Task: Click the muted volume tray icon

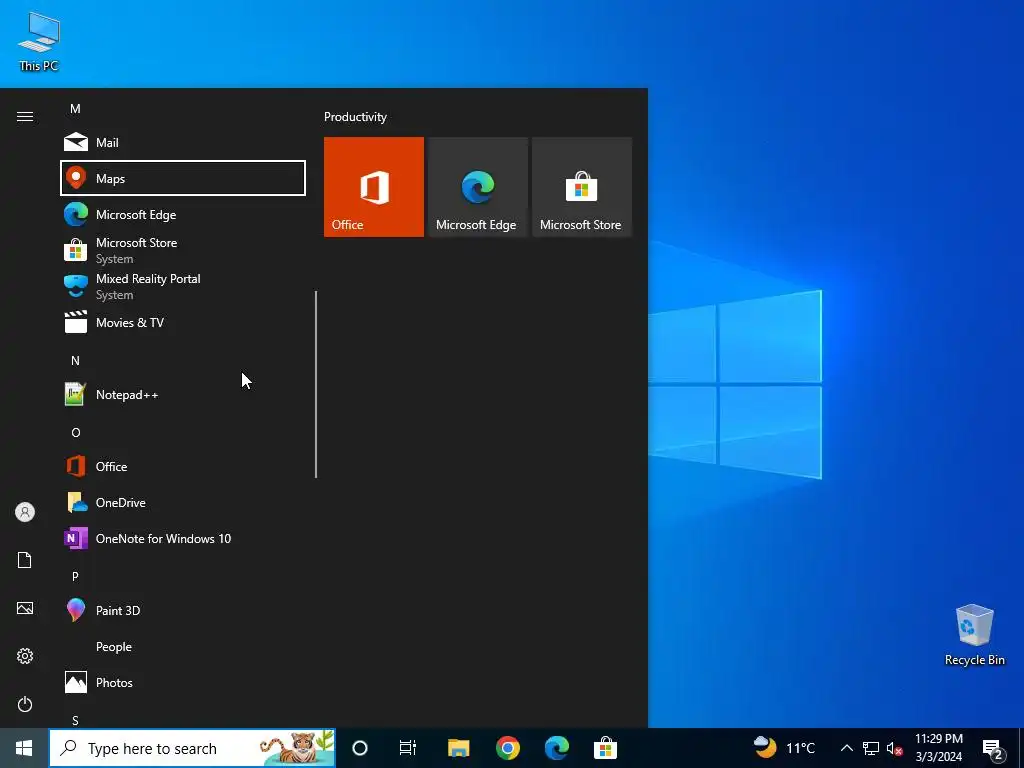Action: [x=894, y=748]
